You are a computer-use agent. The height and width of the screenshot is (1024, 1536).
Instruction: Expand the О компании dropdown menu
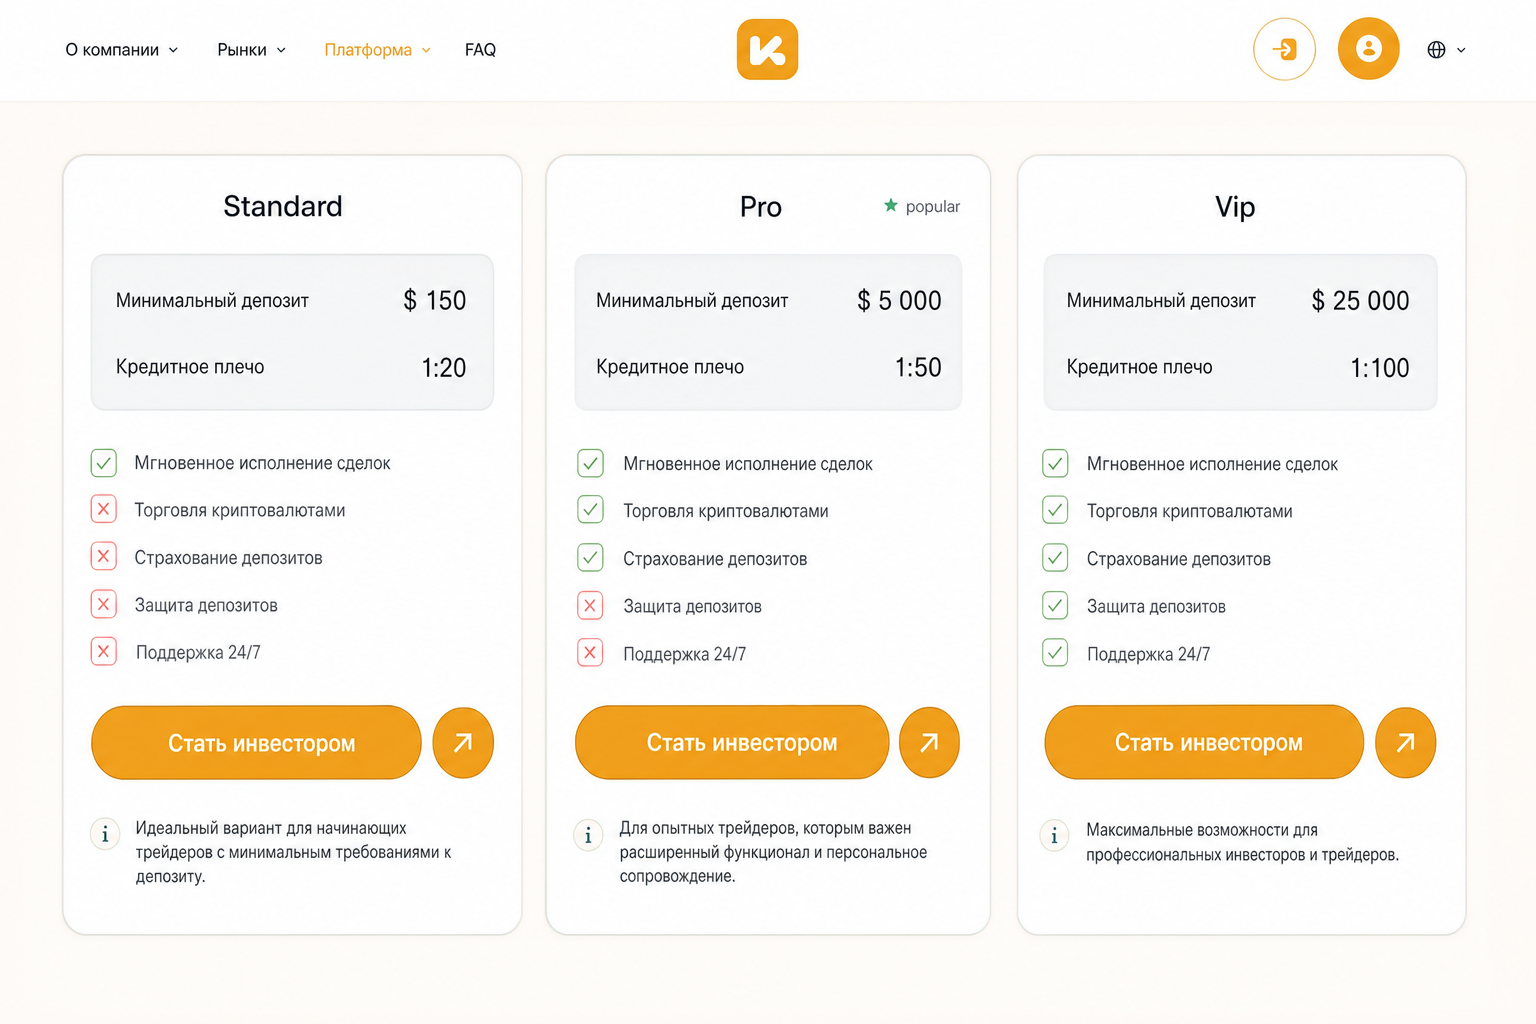122,50
